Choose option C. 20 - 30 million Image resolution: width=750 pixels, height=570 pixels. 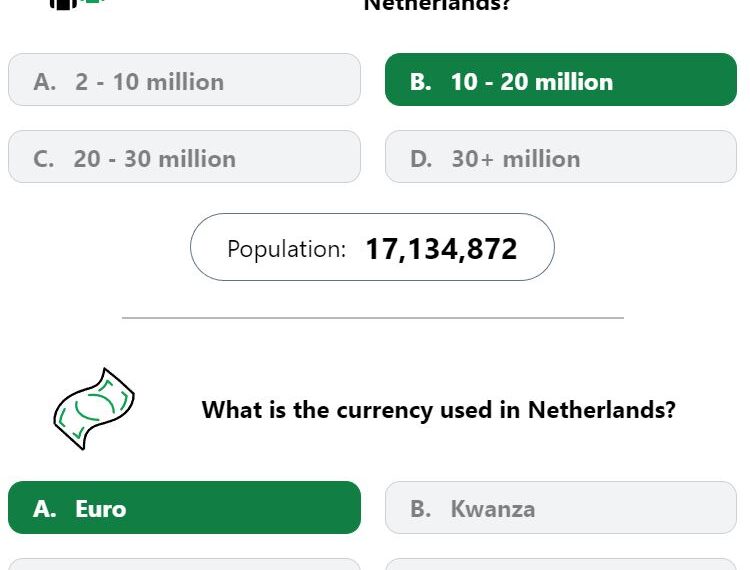(184, 156)
